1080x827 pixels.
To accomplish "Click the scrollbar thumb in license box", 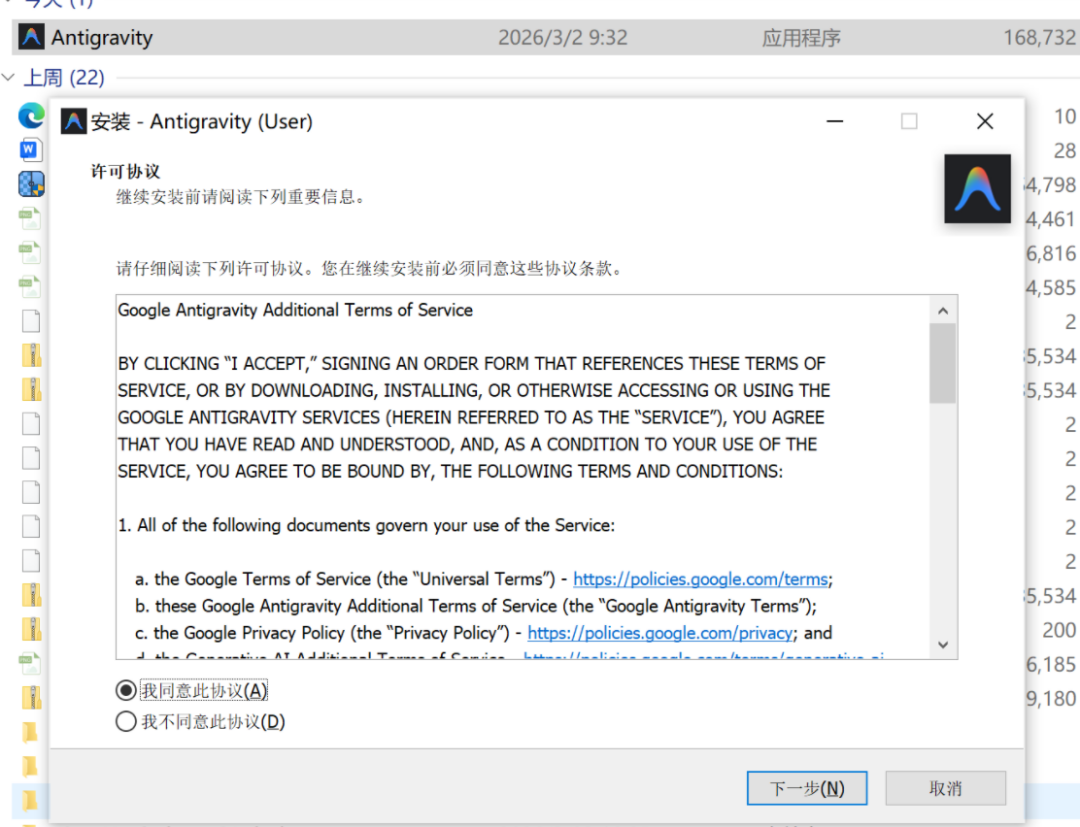I will [x=942, y=363].
